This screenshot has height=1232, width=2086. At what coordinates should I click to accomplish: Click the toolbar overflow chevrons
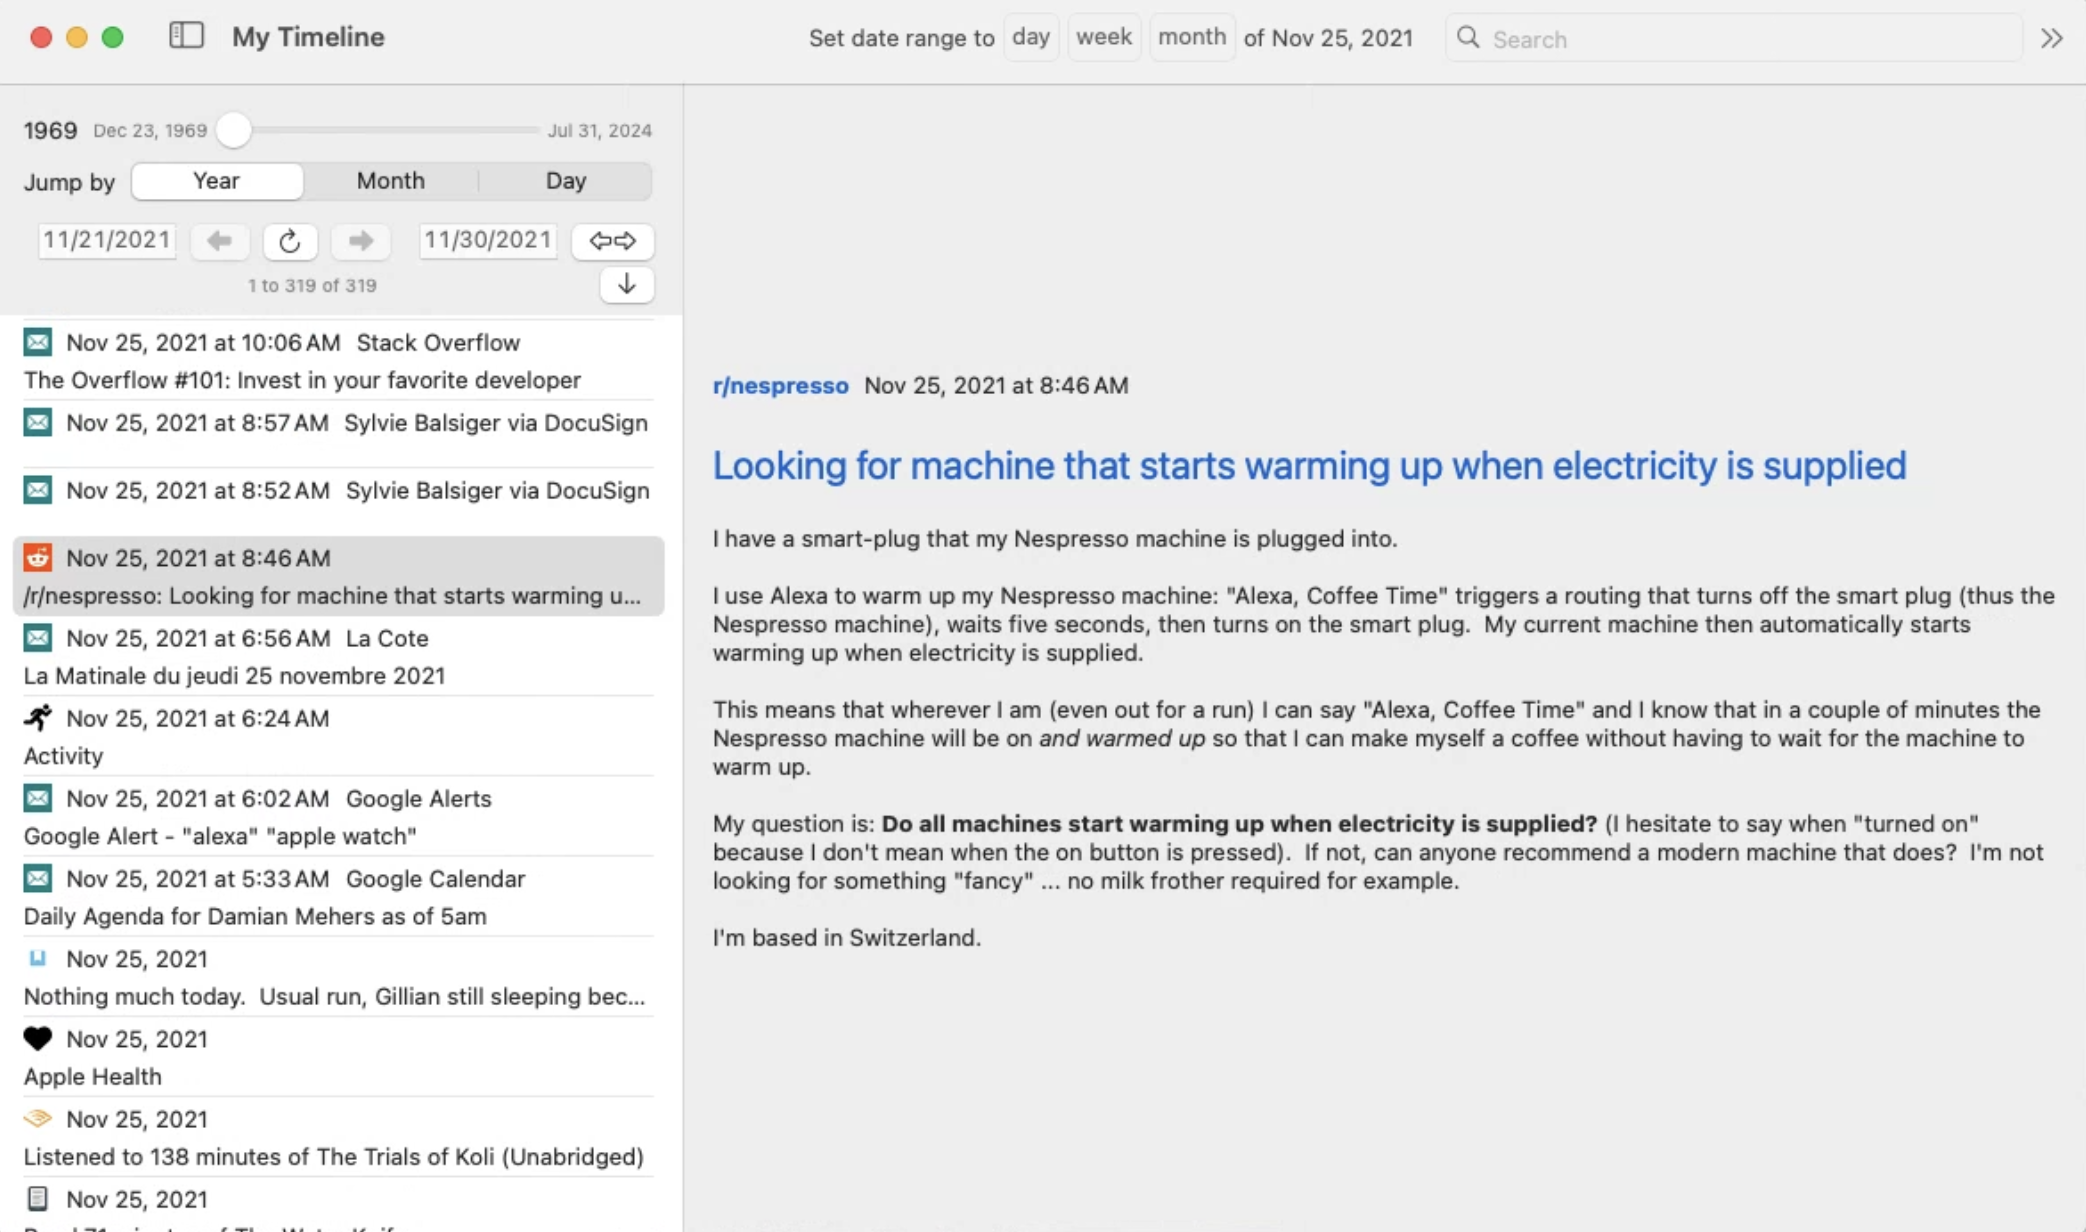pyautogui.click(x=2051, y=38)
